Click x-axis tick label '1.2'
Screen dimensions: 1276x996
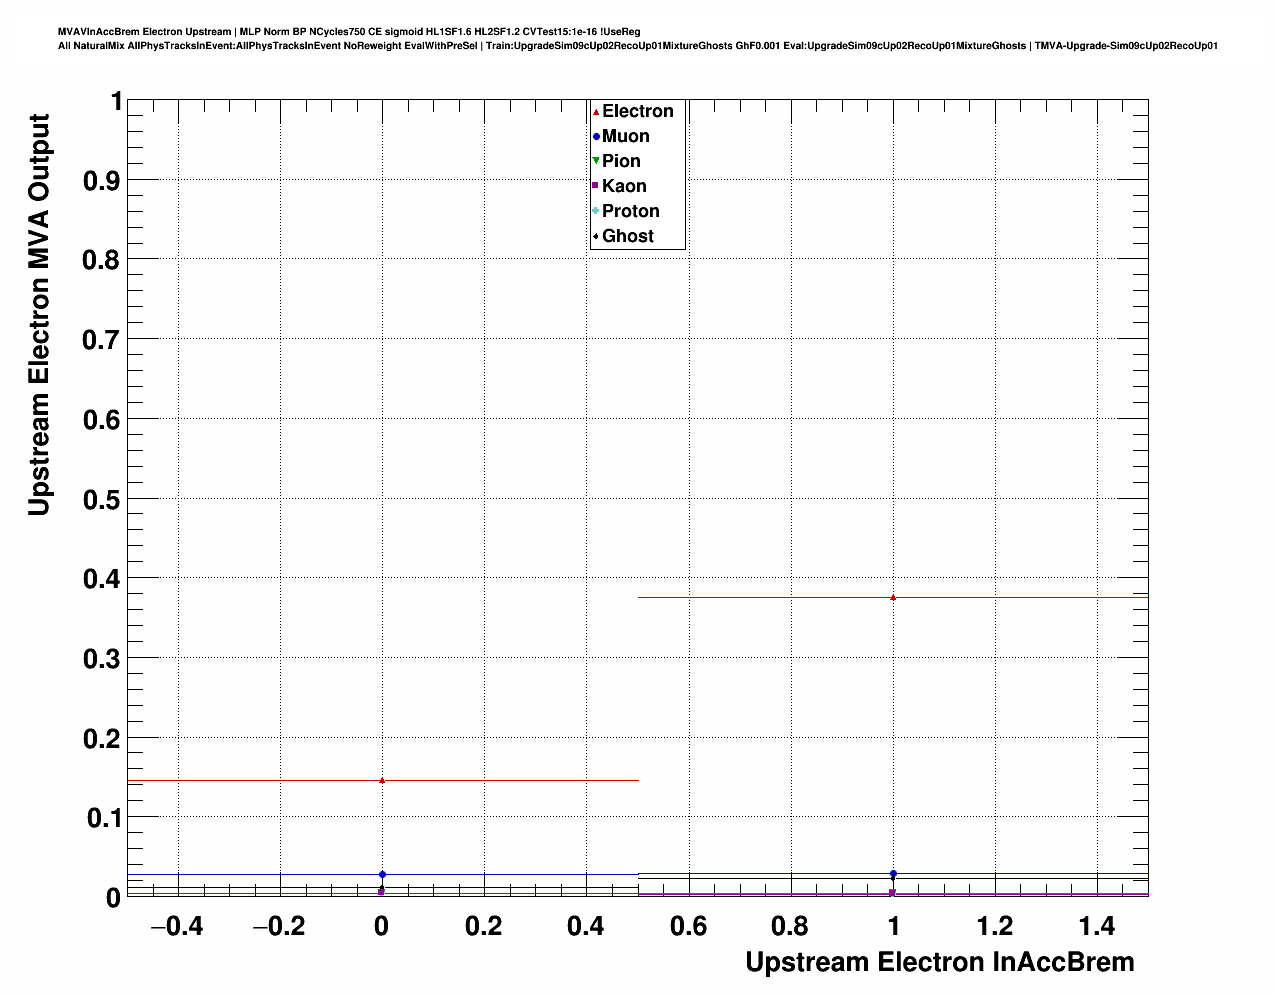[995, 927]
